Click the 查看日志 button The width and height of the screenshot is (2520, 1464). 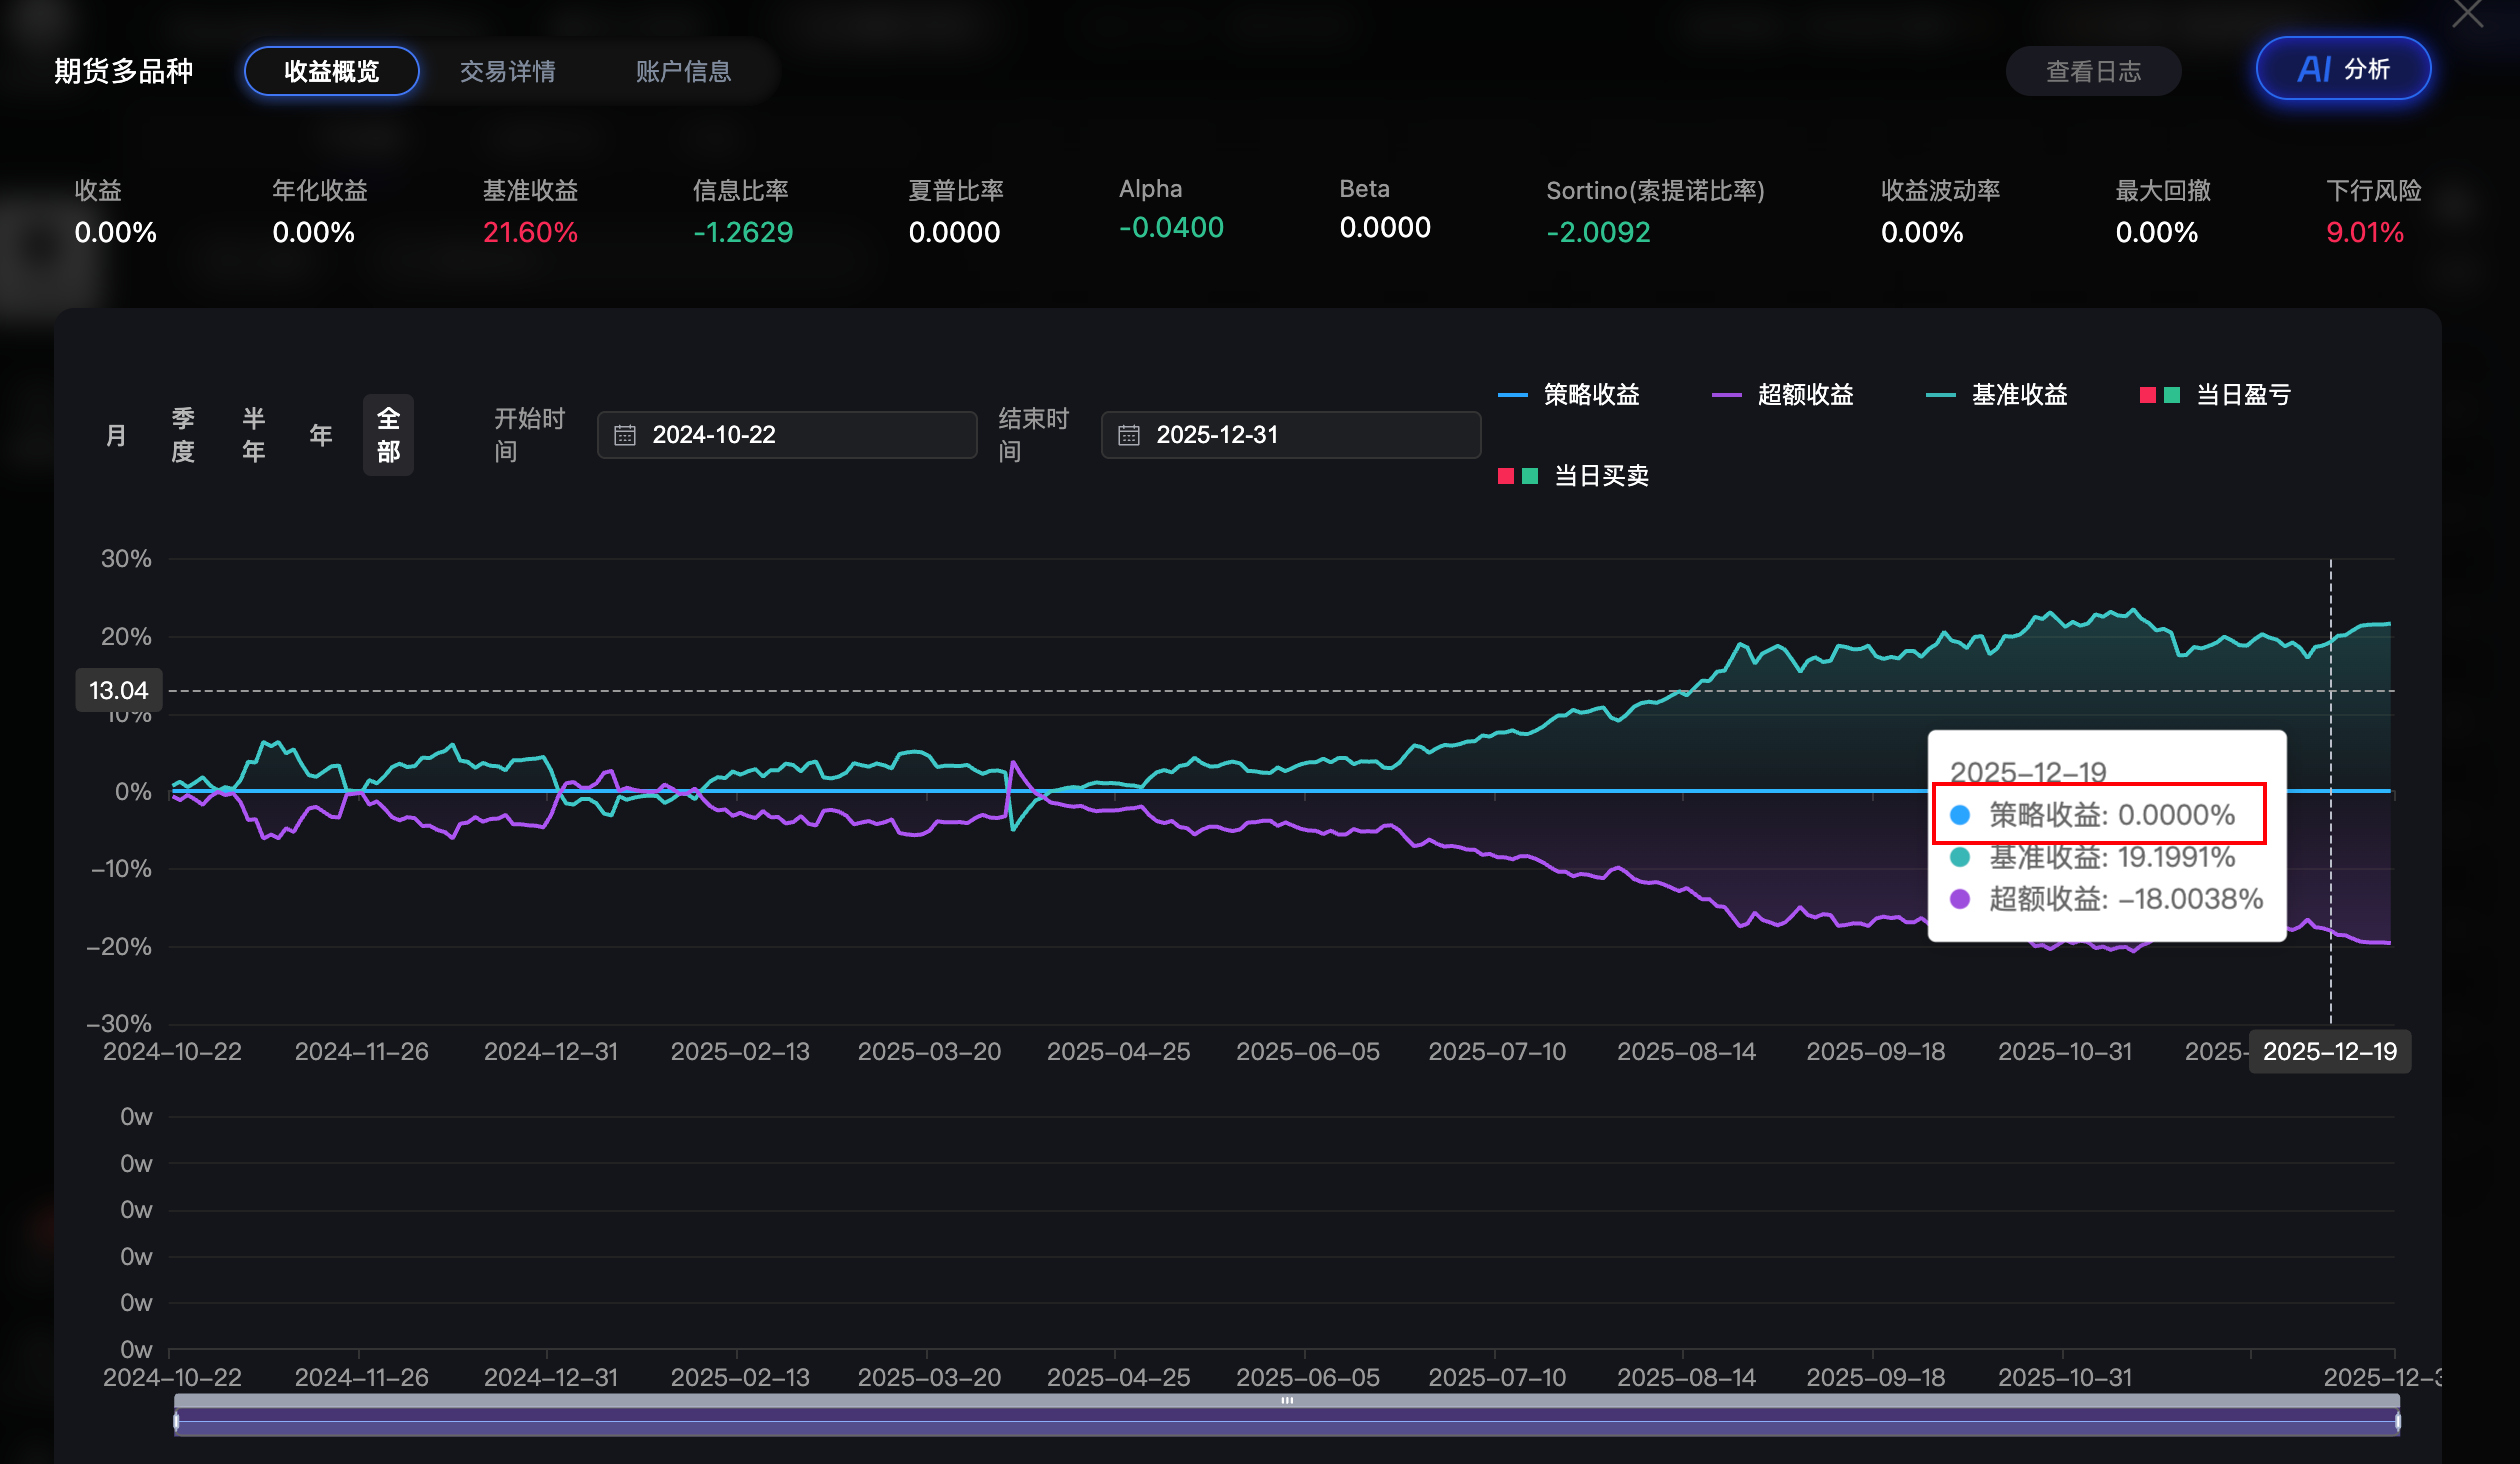[x=2093, y=71]
